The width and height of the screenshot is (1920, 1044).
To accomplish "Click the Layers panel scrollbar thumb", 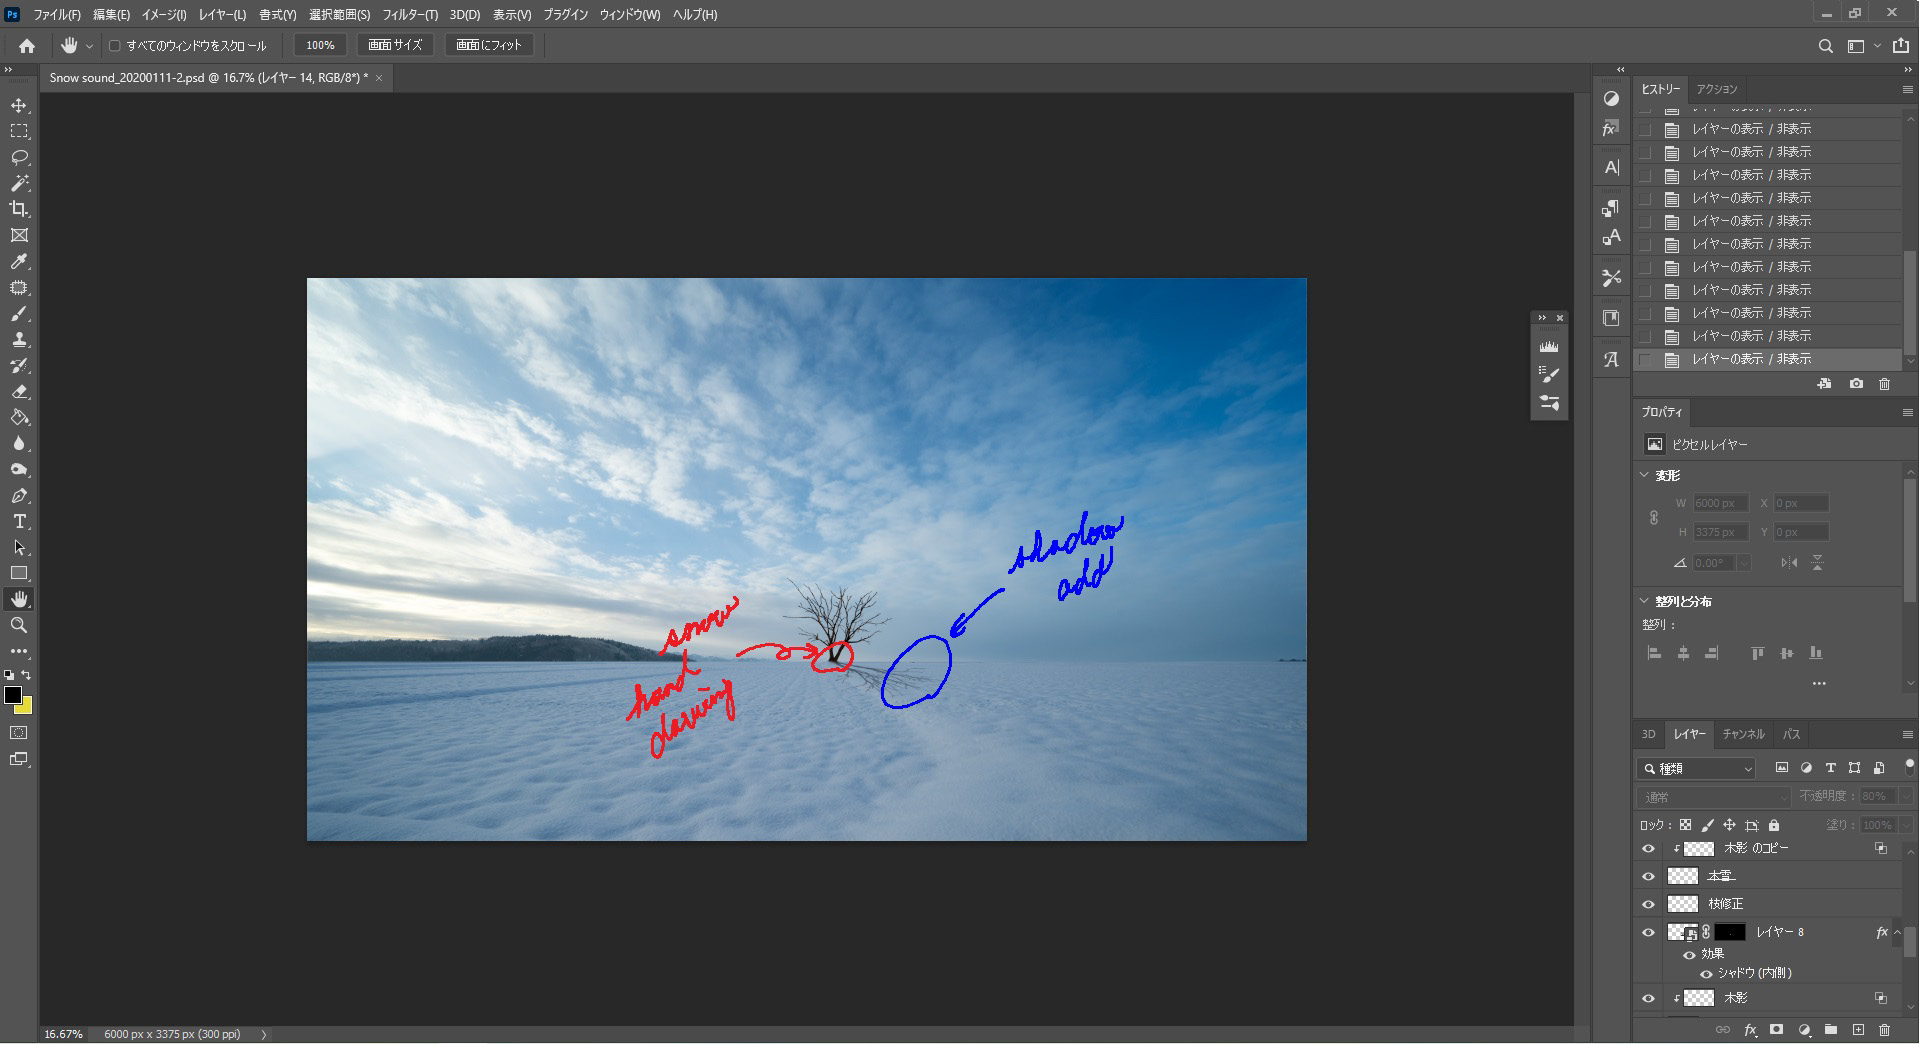I will coord(1910,941).
